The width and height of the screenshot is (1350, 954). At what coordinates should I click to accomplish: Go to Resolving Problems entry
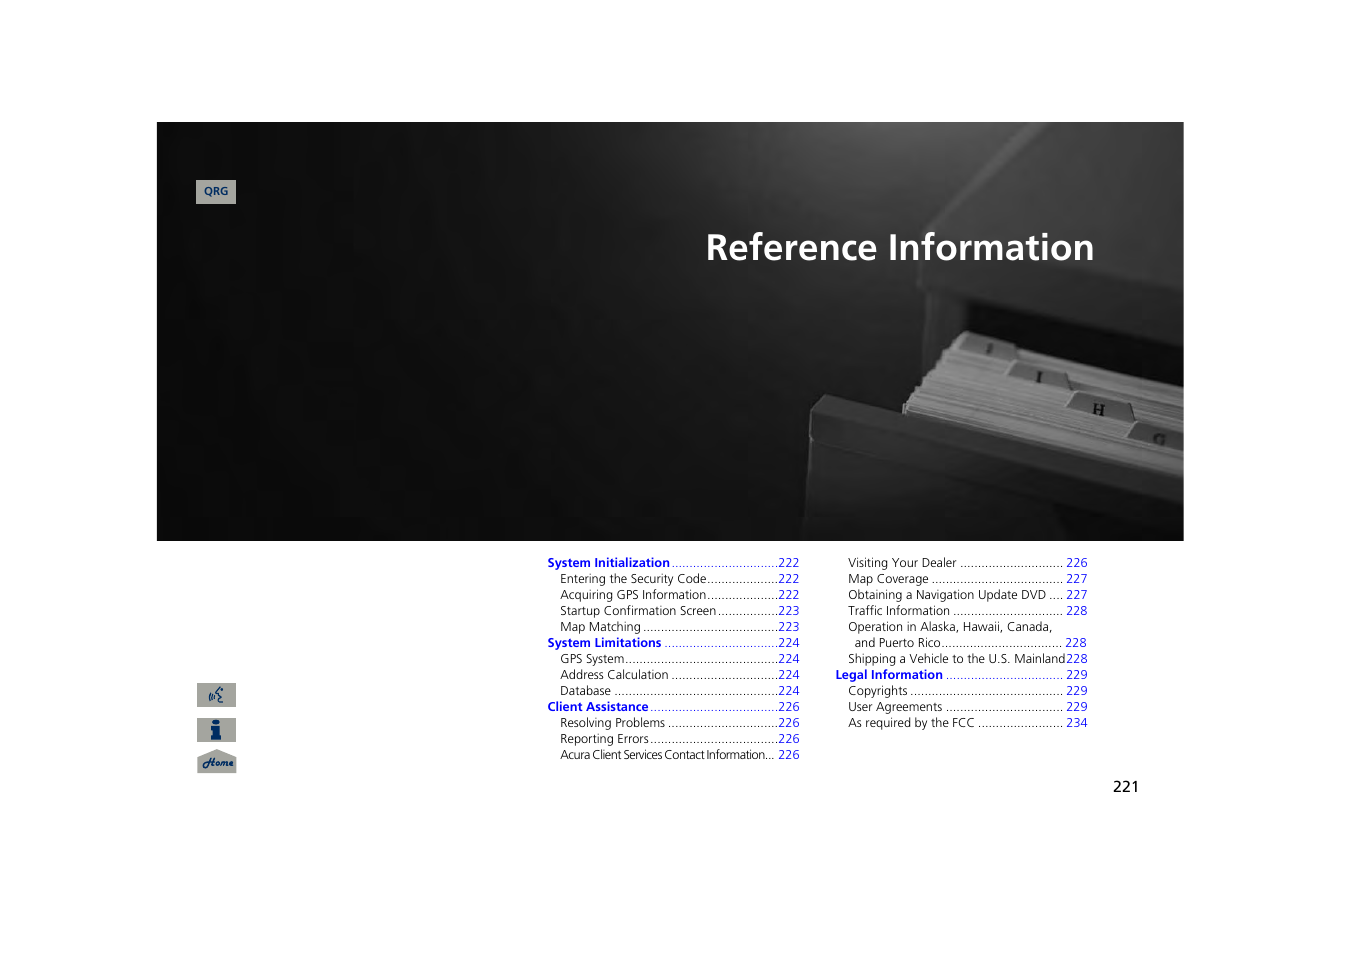click(x=679, y=723)
